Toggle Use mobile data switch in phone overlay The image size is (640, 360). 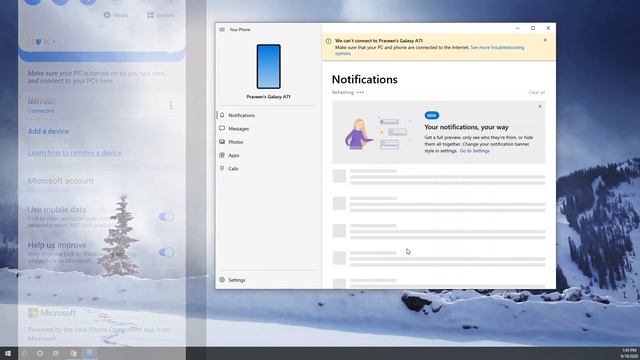pyautogui.click(x=166, y=217)
